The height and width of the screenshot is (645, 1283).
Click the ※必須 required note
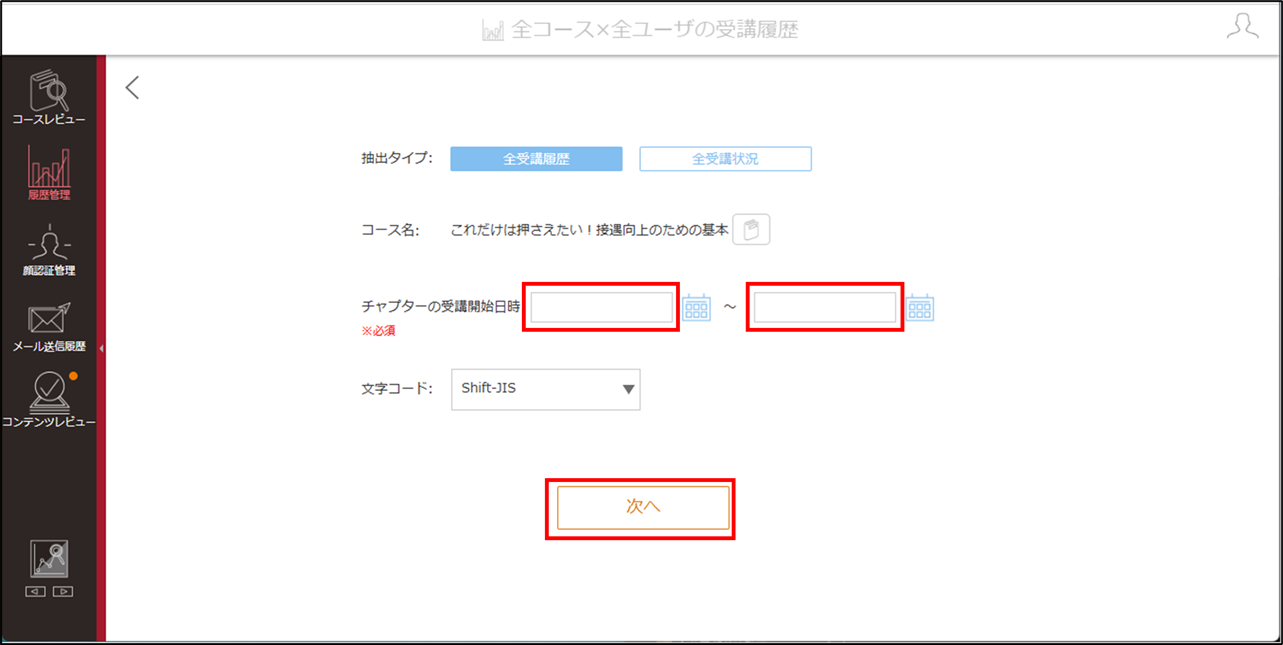(378, 331)
